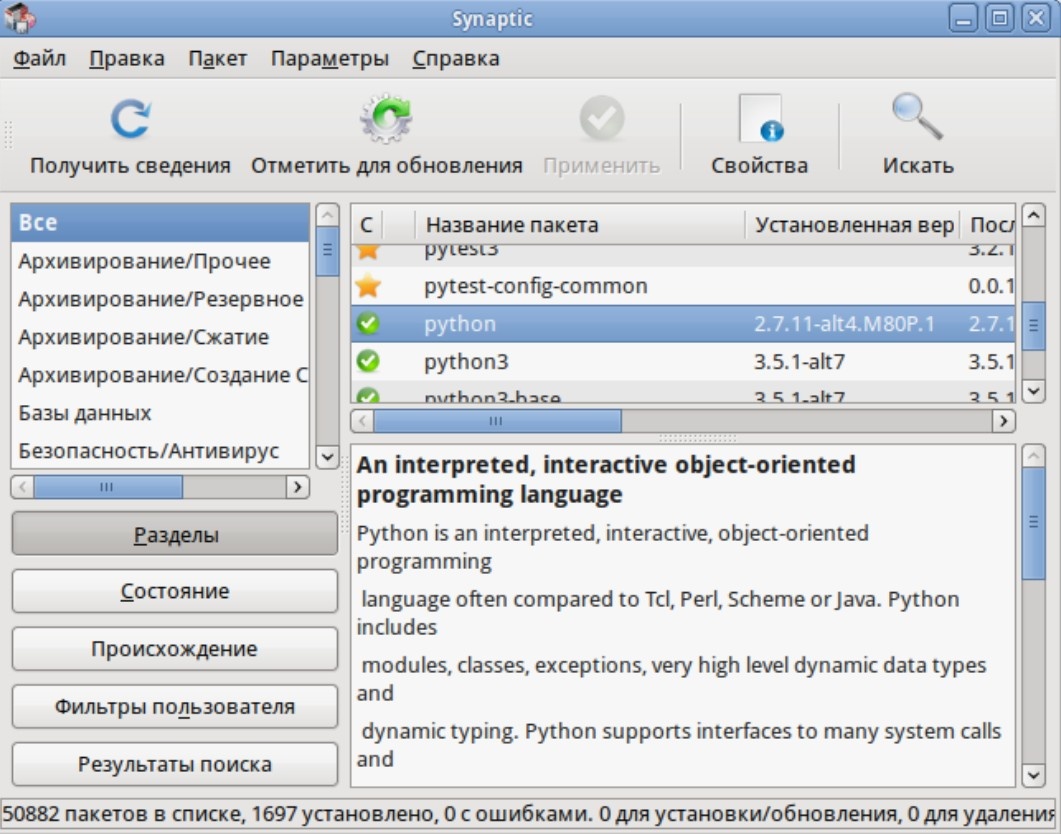Click the splitter handle above description pane
Image resolution: width=1061 pixels, height=834 pixels.
tap(697, 438)
